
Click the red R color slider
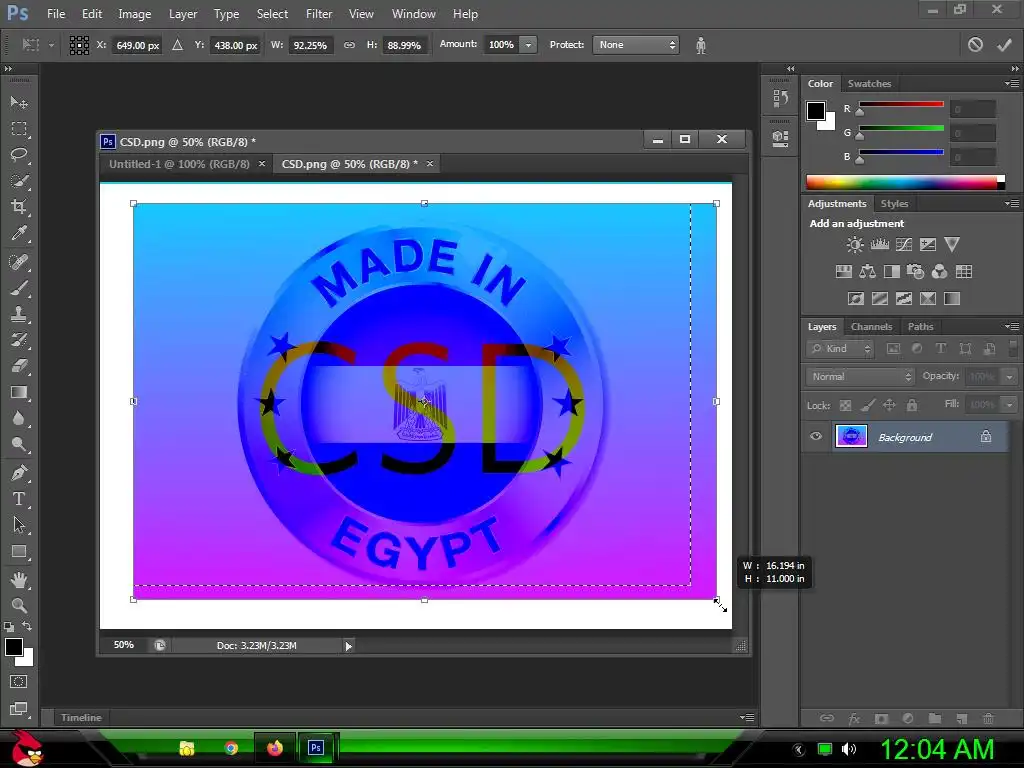tap(901, 104)
